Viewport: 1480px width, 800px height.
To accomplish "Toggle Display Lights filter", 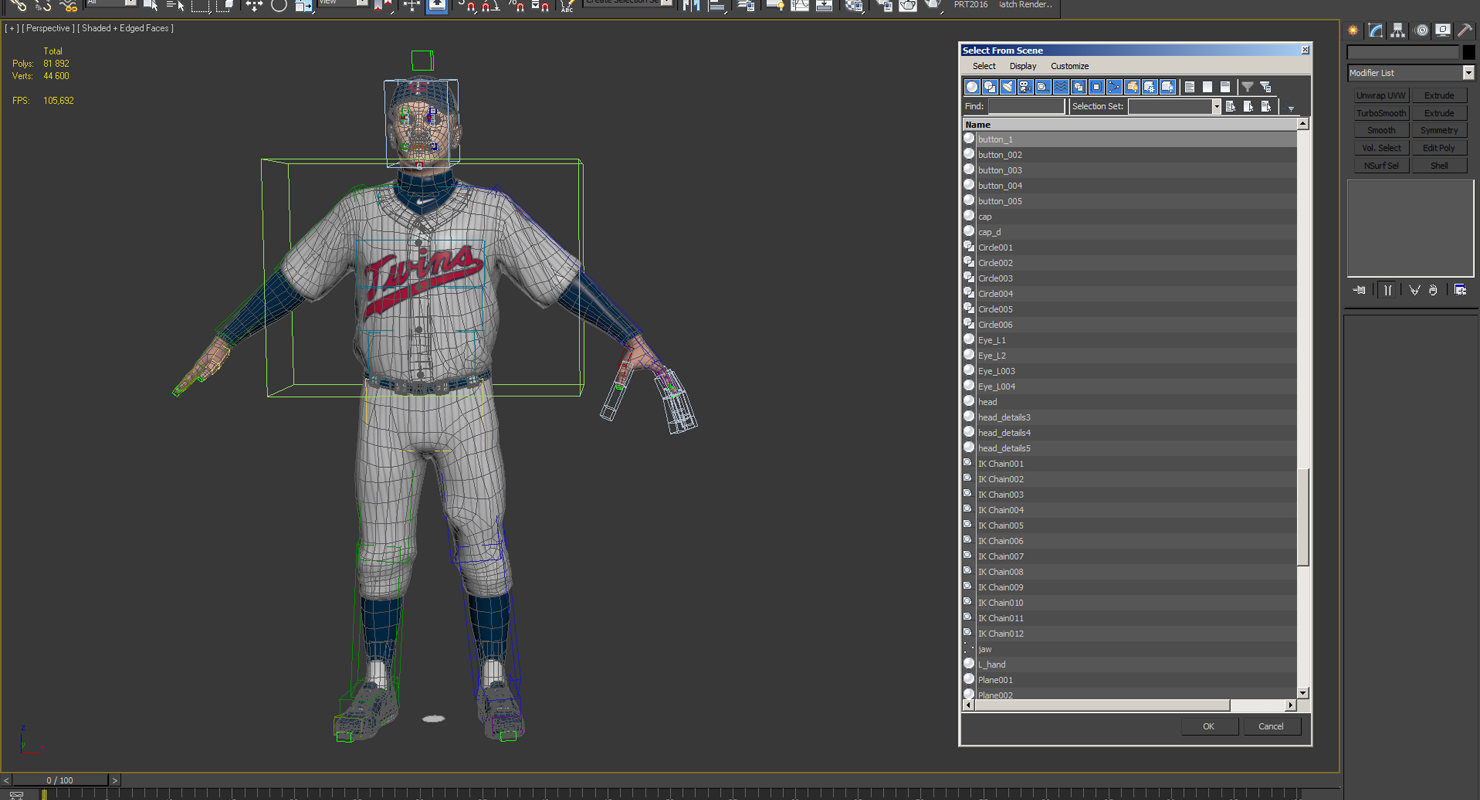I will [x=1007, y=87].
